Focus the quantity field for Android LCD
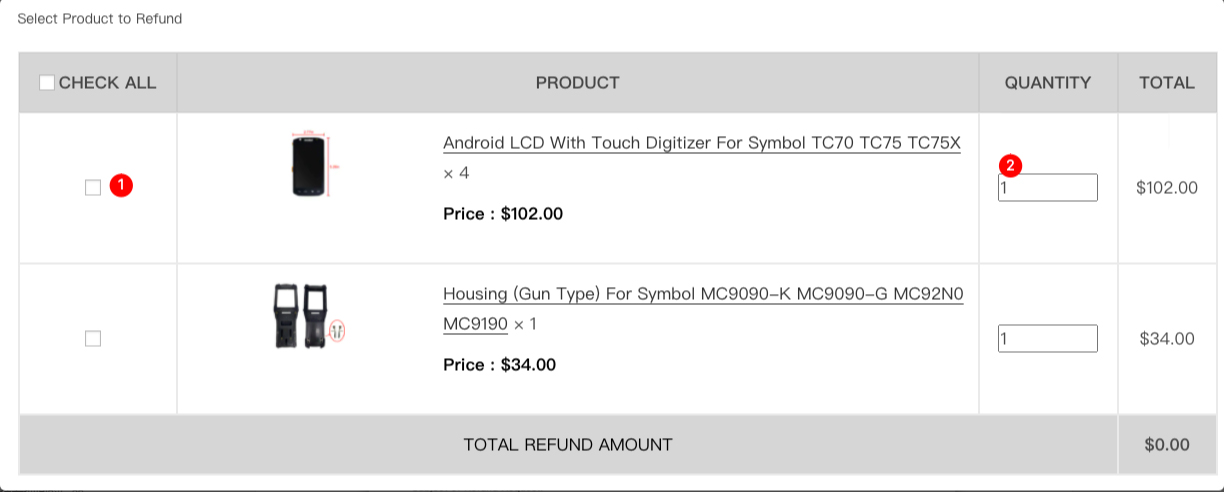 (1047, 187)
